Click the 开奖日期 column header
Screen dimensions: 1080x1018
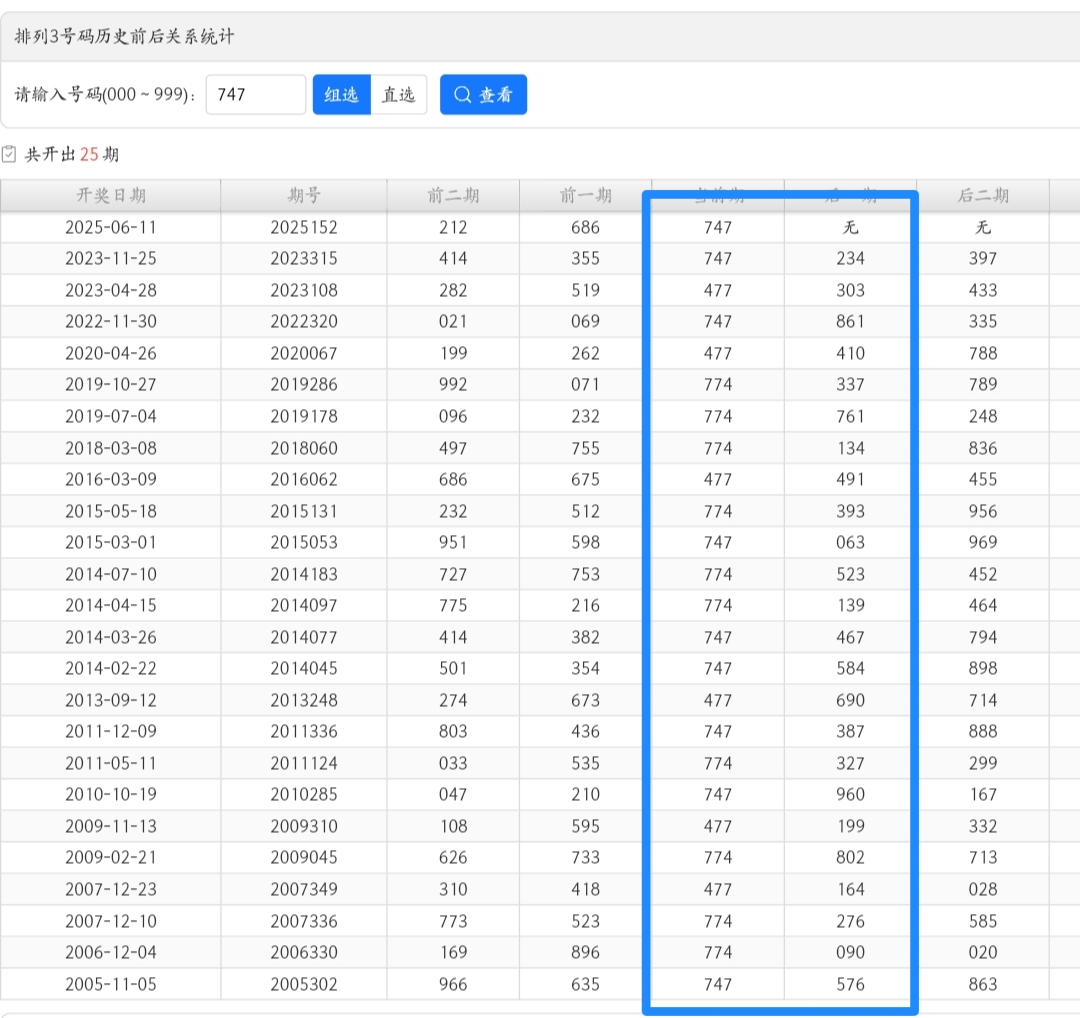111,196
